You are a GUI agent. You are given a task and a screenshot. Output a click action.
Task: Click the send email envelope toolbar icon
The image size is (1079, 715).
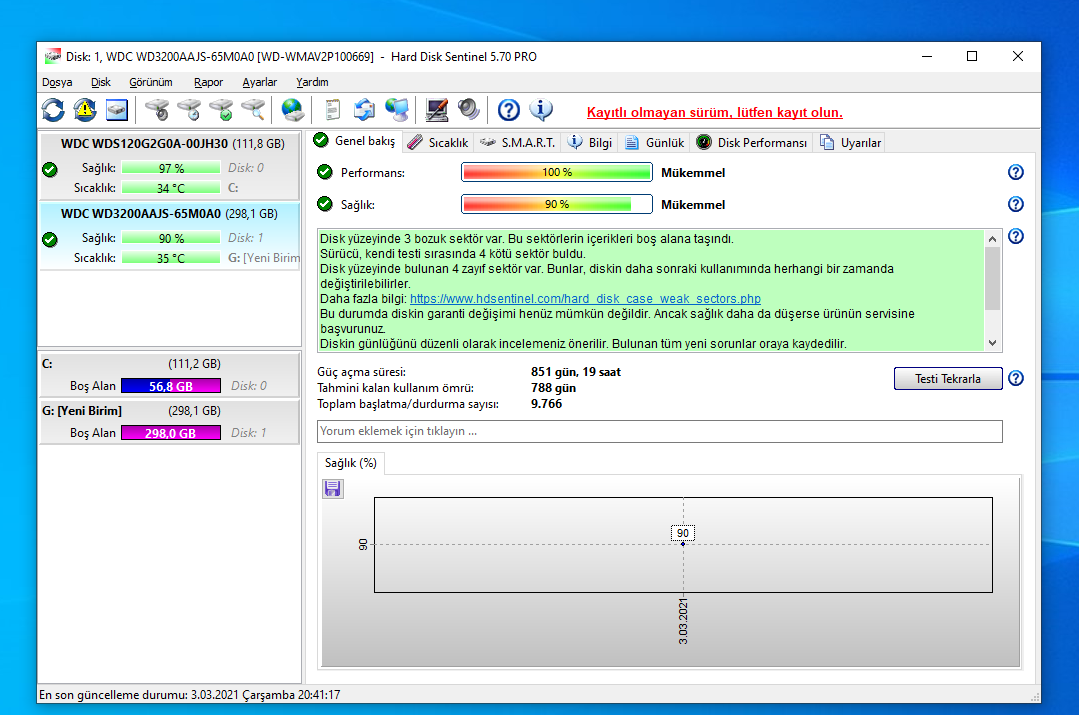(364, 109)
